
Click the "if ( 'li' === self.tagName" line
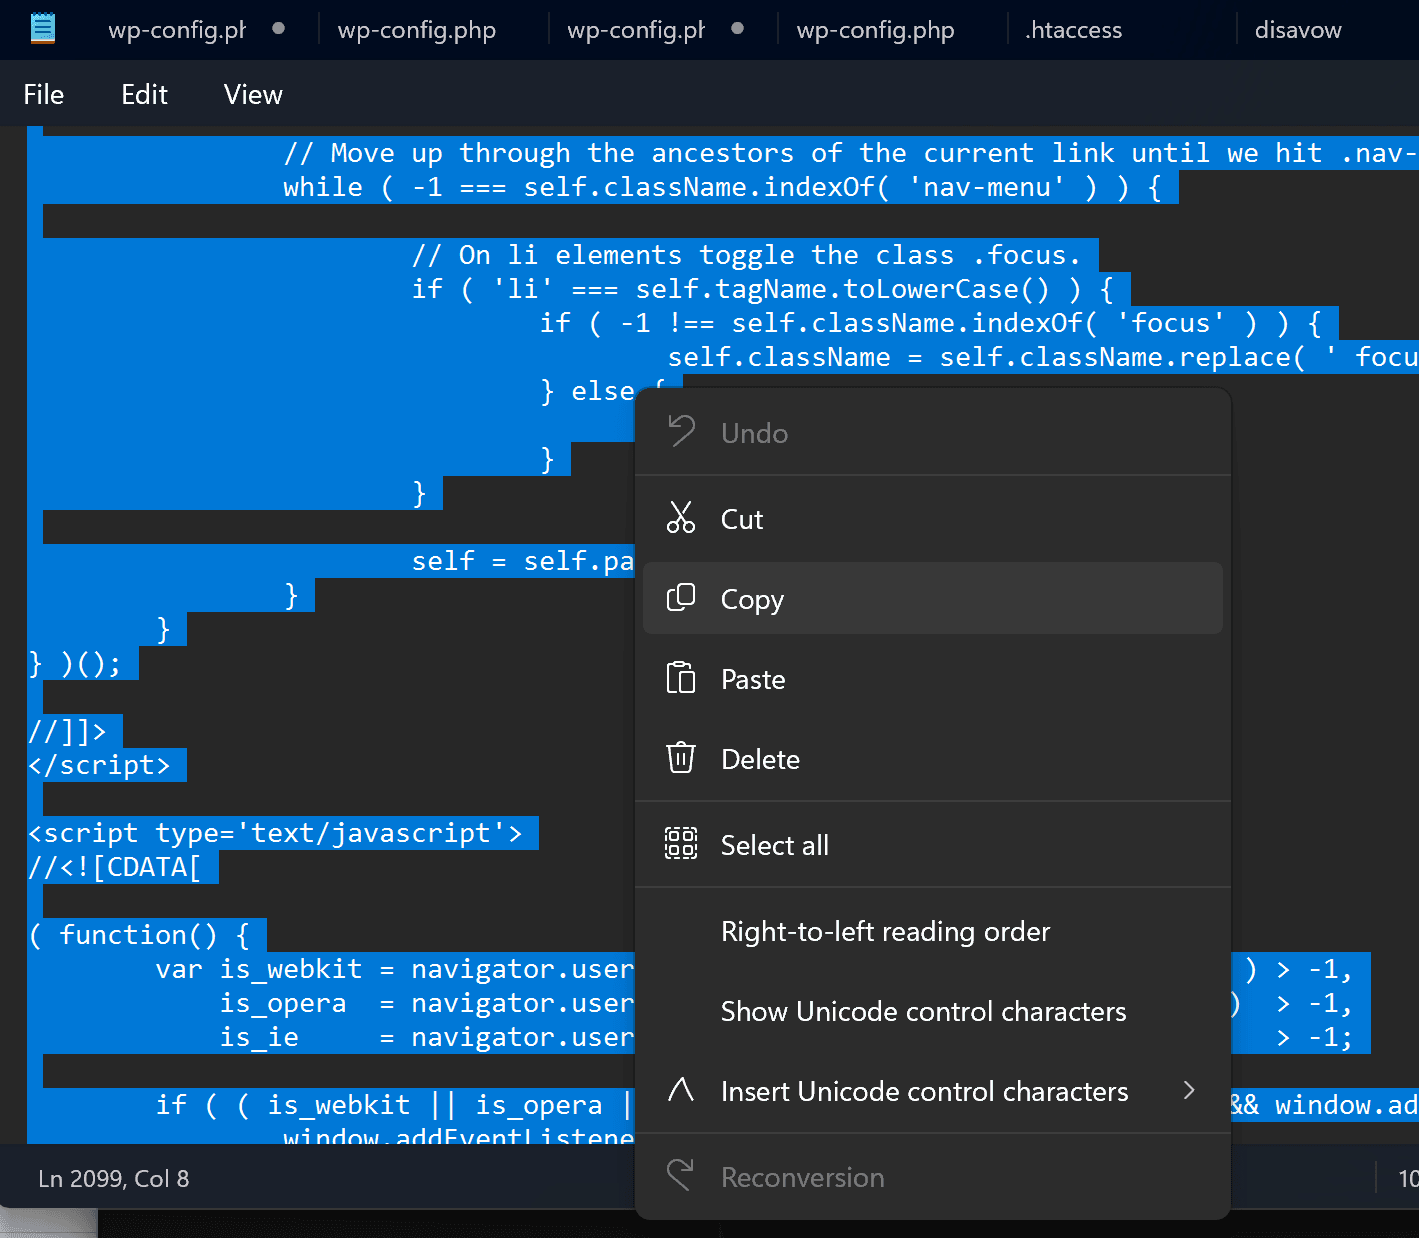[x=763, y=288]
